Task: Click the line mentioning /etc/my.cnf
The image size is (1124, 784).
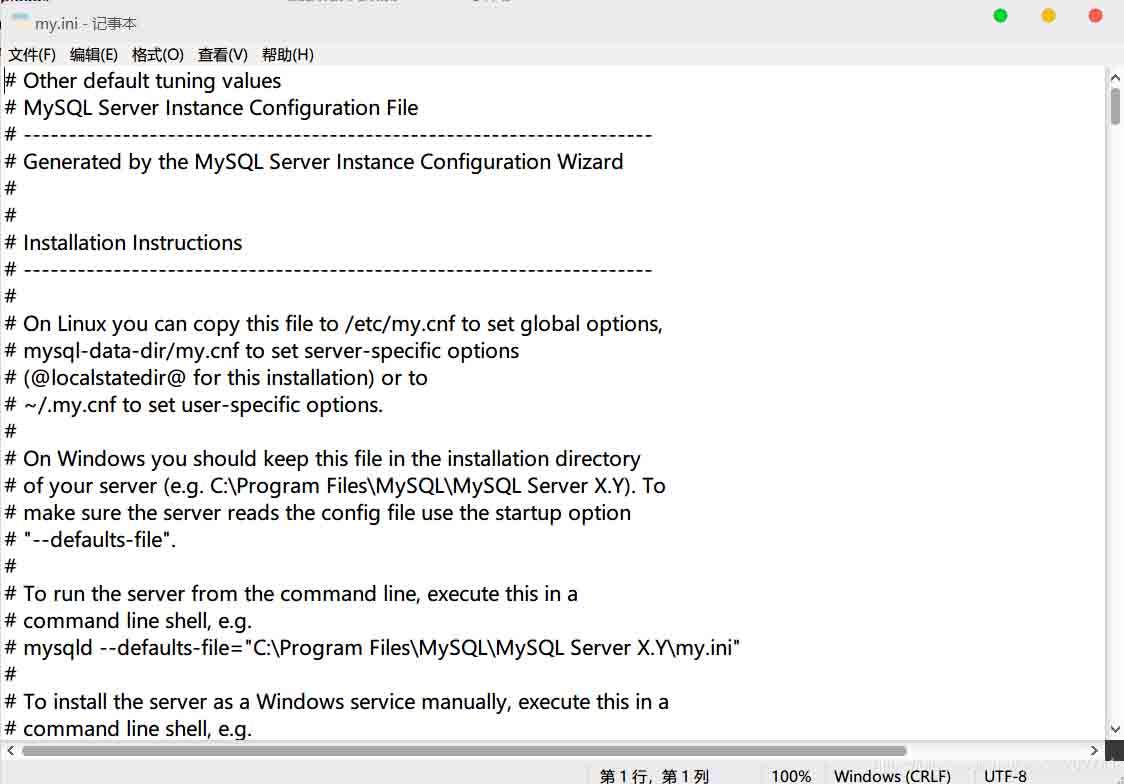Action: coord(333,324)
